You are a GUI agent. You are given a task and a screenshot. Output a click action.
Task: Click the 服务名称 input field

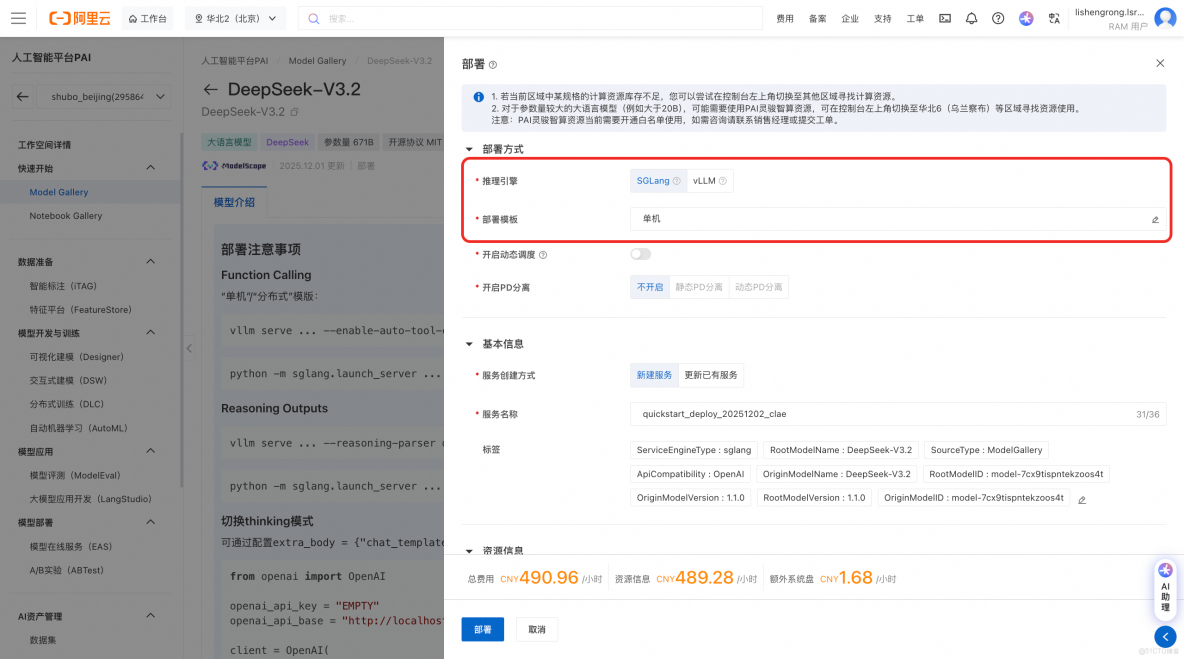(x=898, y=413)
